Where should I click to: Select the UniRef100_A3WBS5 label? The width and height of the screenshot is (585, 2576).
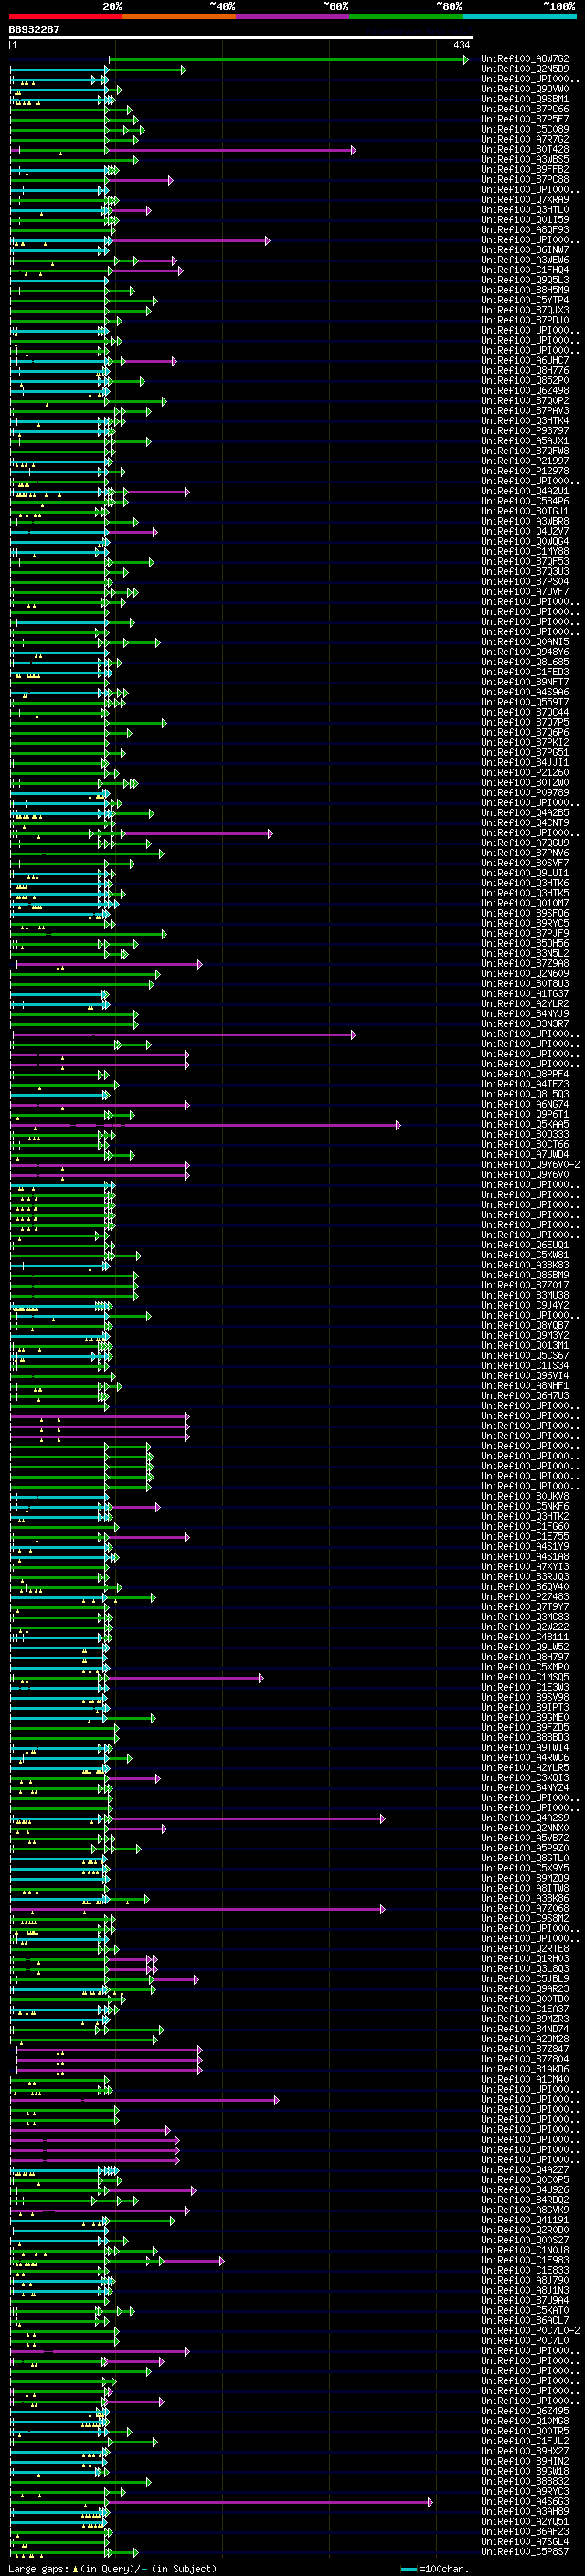point(525,159)
